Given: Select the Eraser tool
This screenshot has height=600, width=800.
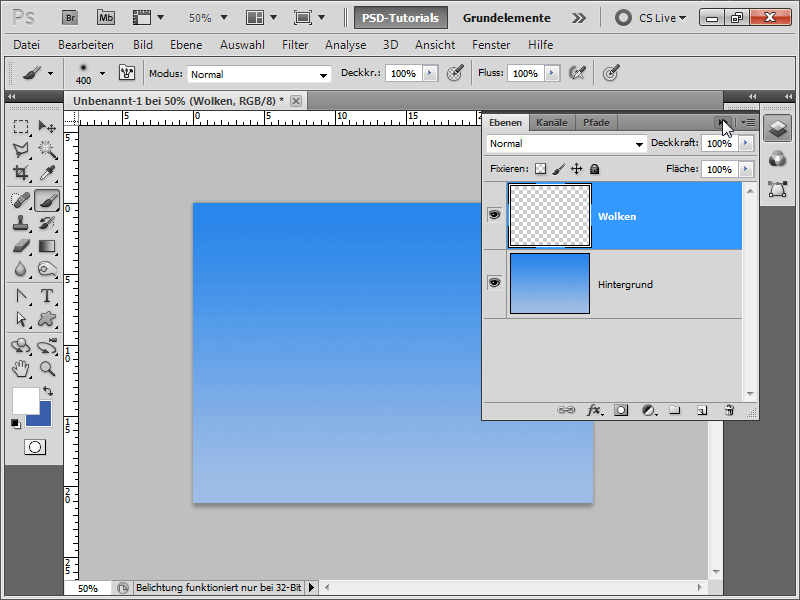Looking at the screenshot, I should 21,246.
